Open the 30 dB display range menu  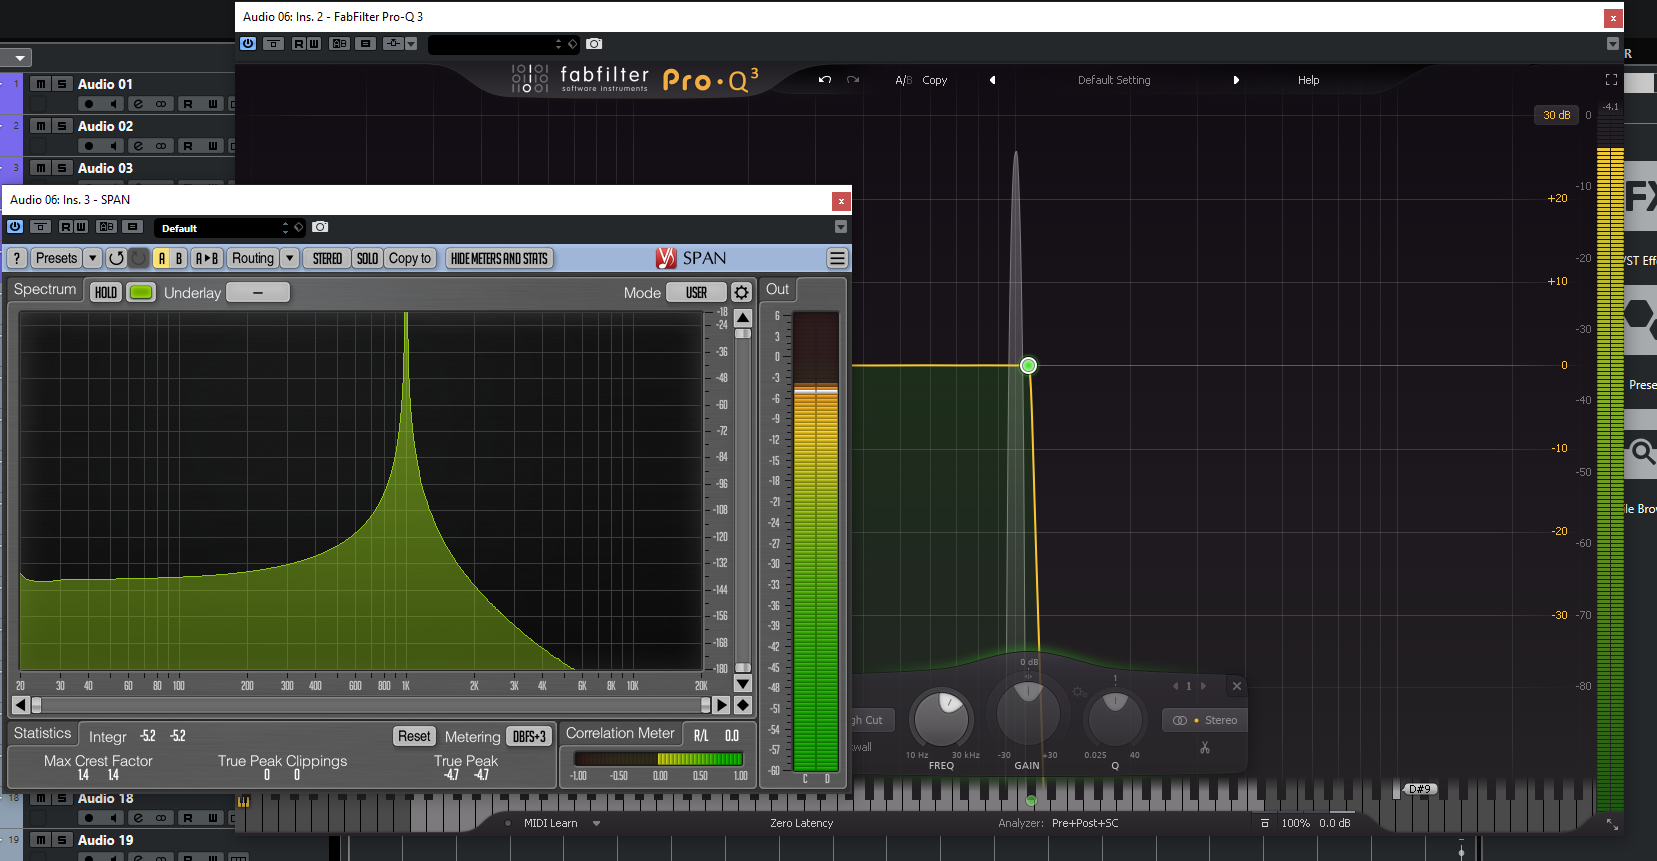point(1556,115)
